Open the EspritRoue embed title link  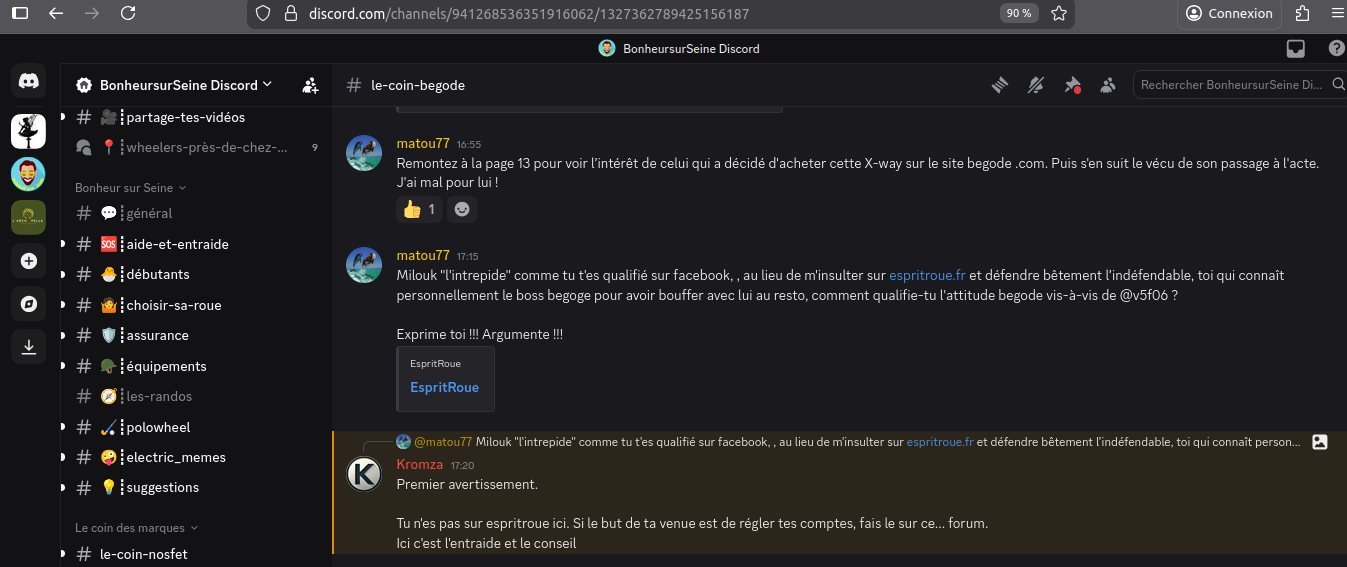point(444,388)
